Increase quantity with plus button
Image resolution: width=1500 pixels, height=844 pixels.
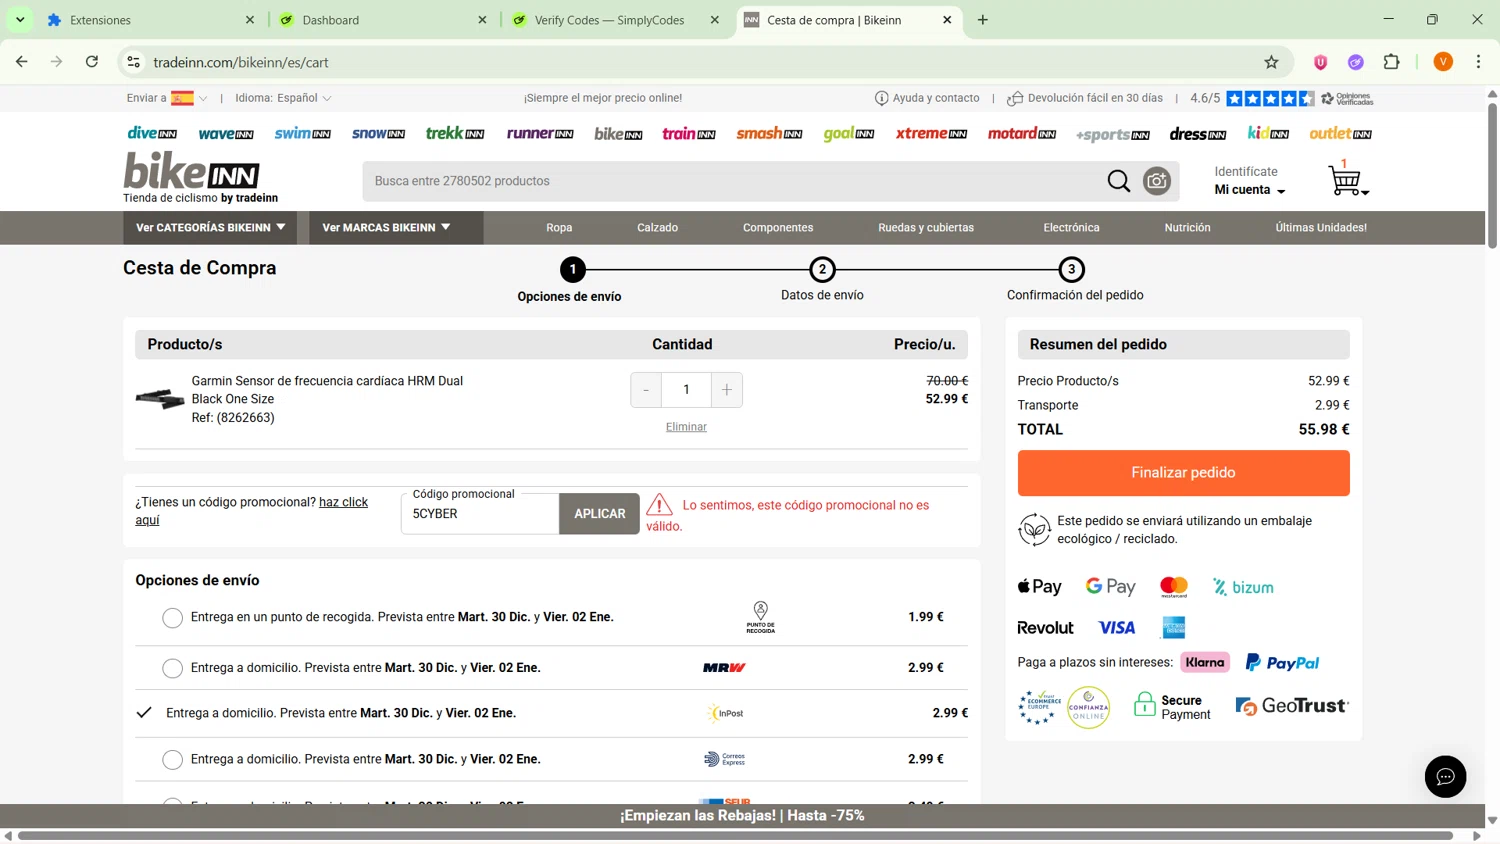pyautogui.click(x=727, y=390)
